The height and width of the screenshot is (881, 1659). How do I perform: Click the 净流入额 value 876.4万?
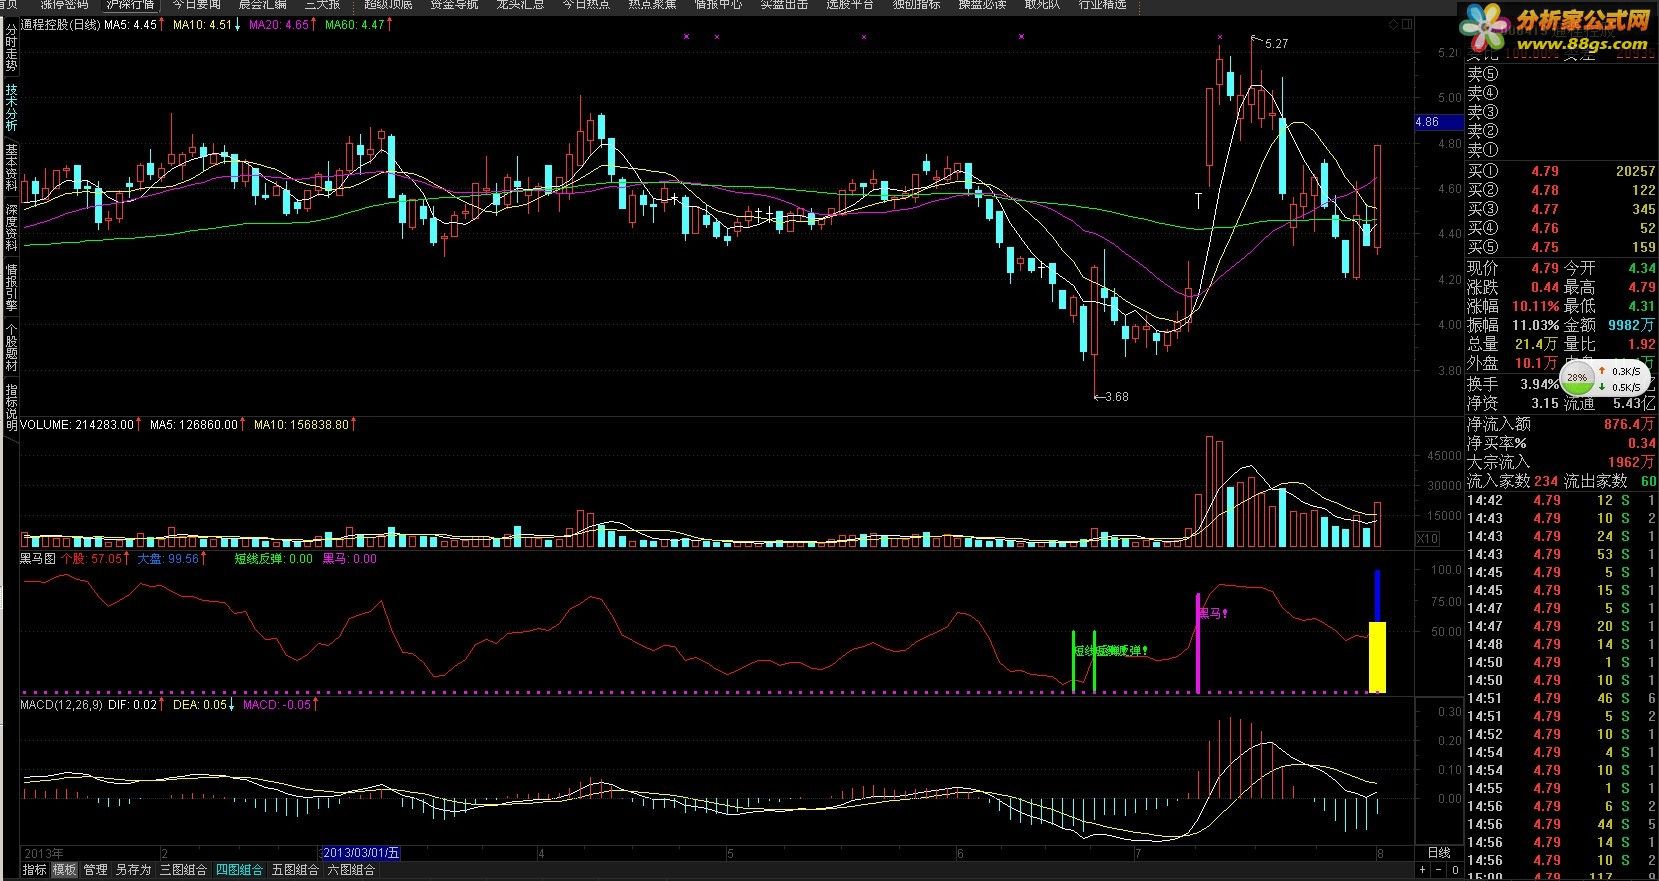(1630, 425)
